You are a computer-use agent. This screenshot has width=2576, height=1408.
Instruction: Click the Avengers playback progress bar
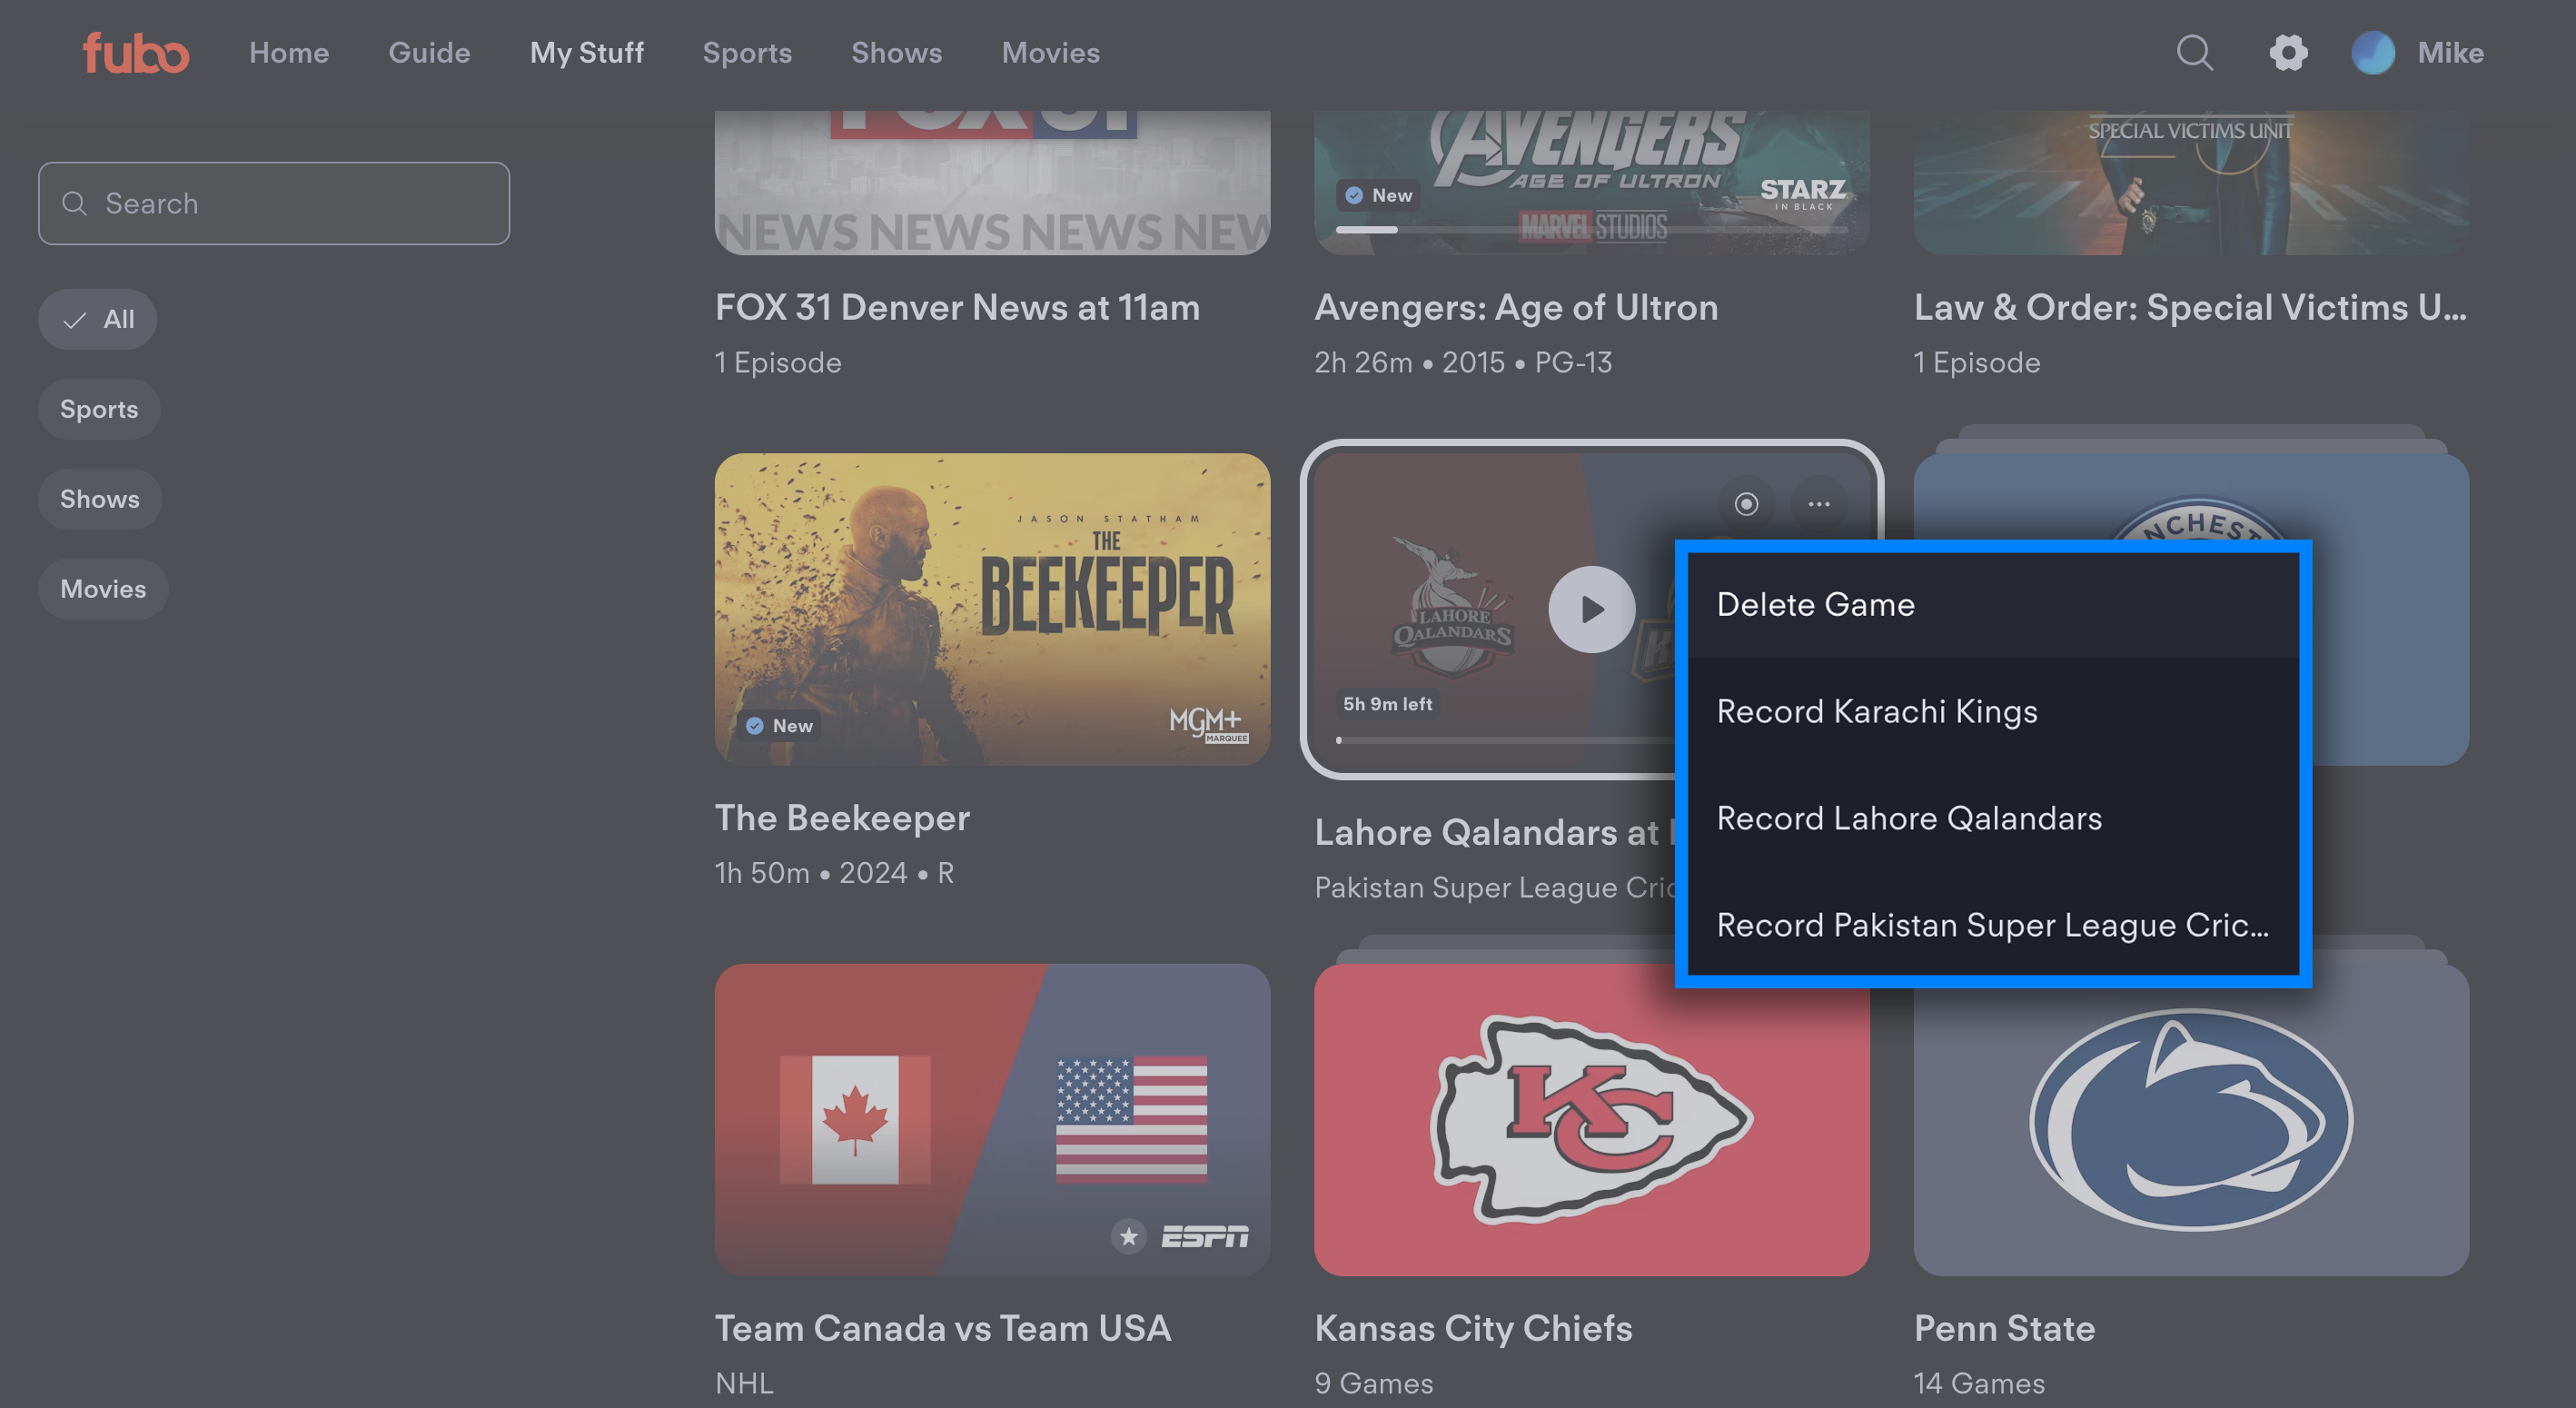[x=1592, y=230]
